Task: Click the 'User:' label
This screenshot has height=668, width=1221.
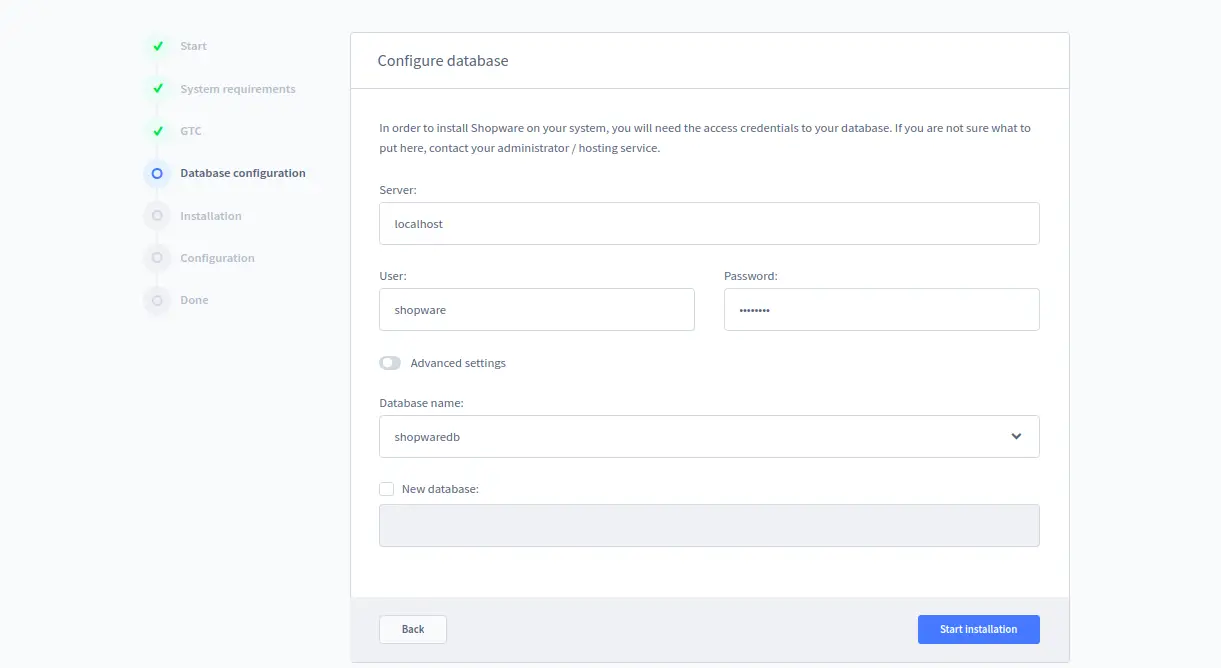Action: (x=393, y=276)
